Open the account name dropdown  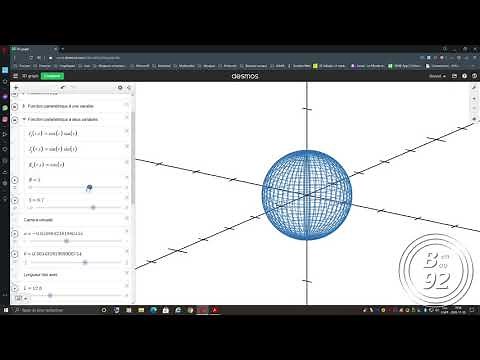tap(437, 76)
